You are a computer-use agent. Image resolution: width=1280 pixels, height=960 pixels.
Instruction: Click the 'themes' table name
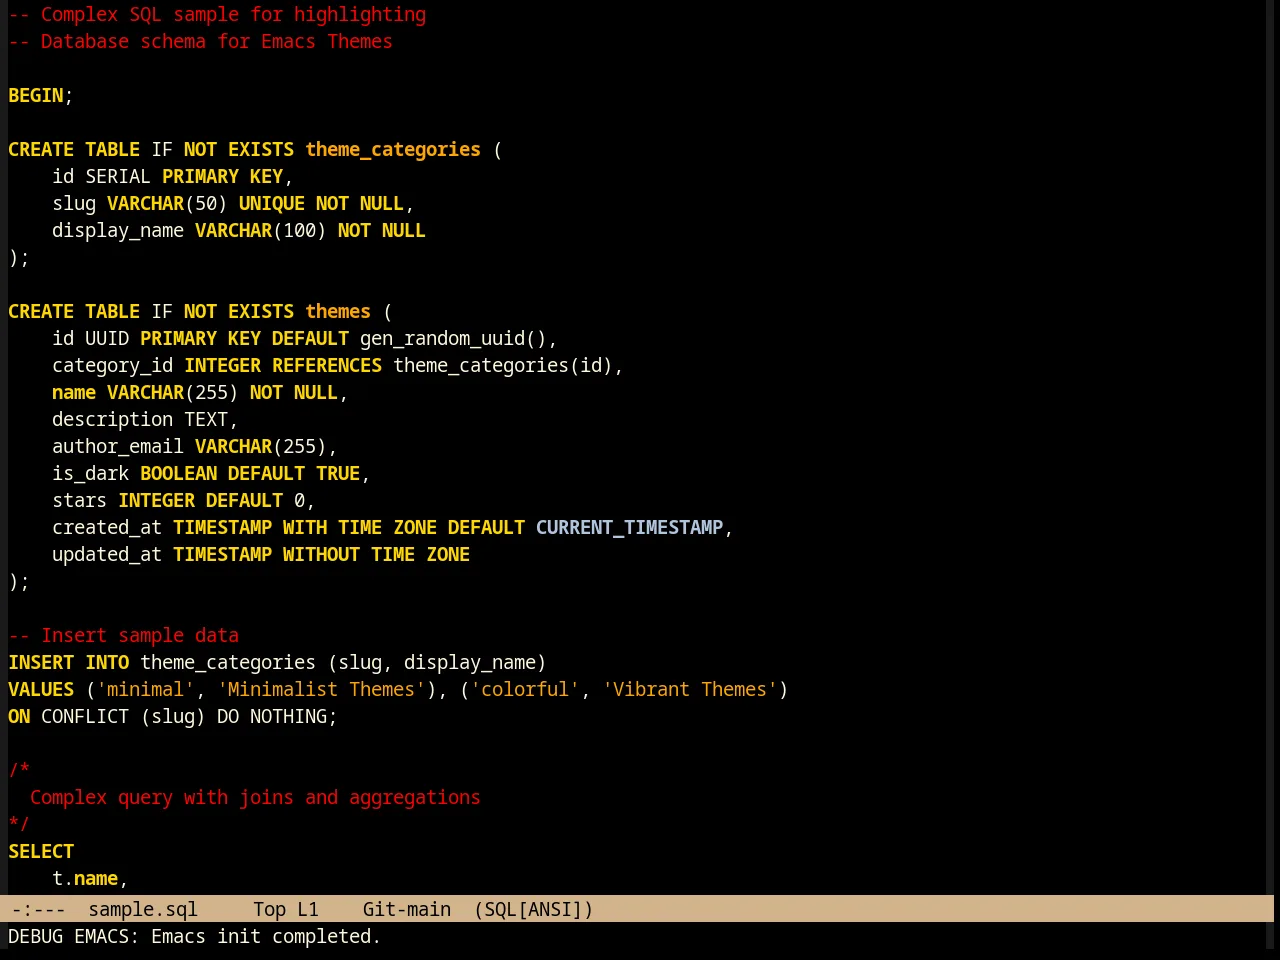tap(338, 311)
